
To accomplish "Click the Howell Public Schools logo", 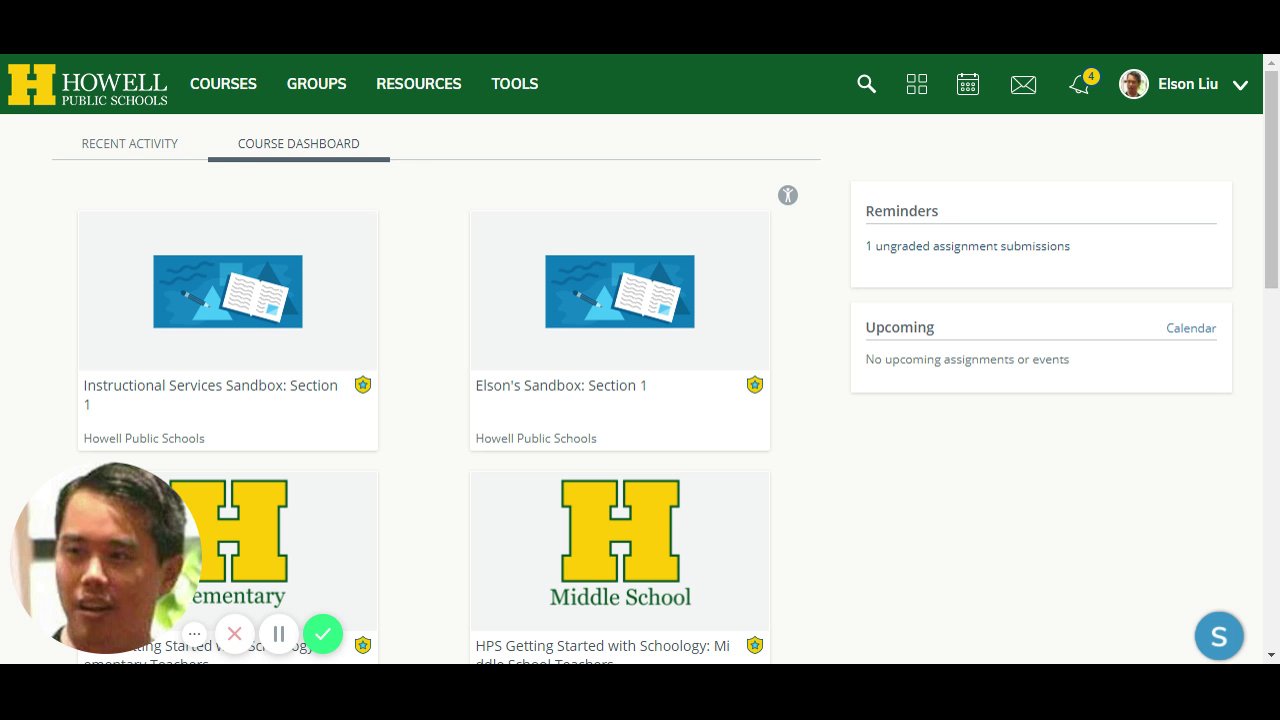I will pyautogui.click(x=88, y=85).
